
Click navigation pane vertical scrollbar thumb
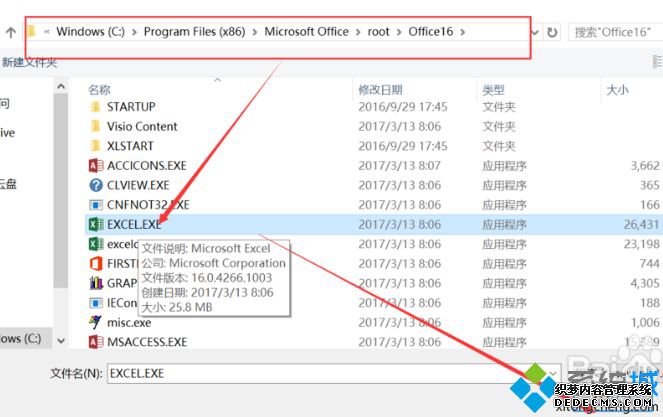point(61,190)
